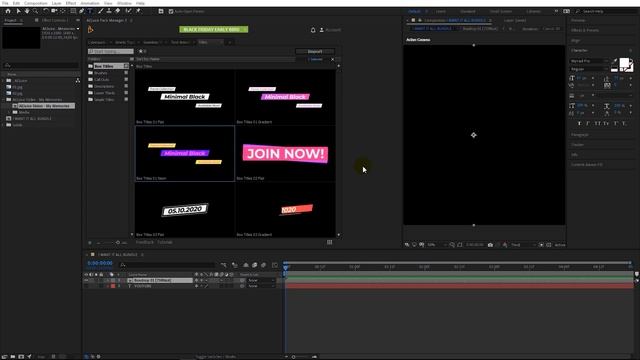Click the grid view icon under Pack Manager
This screenshot has height=360, width=640.
[329, 242]
